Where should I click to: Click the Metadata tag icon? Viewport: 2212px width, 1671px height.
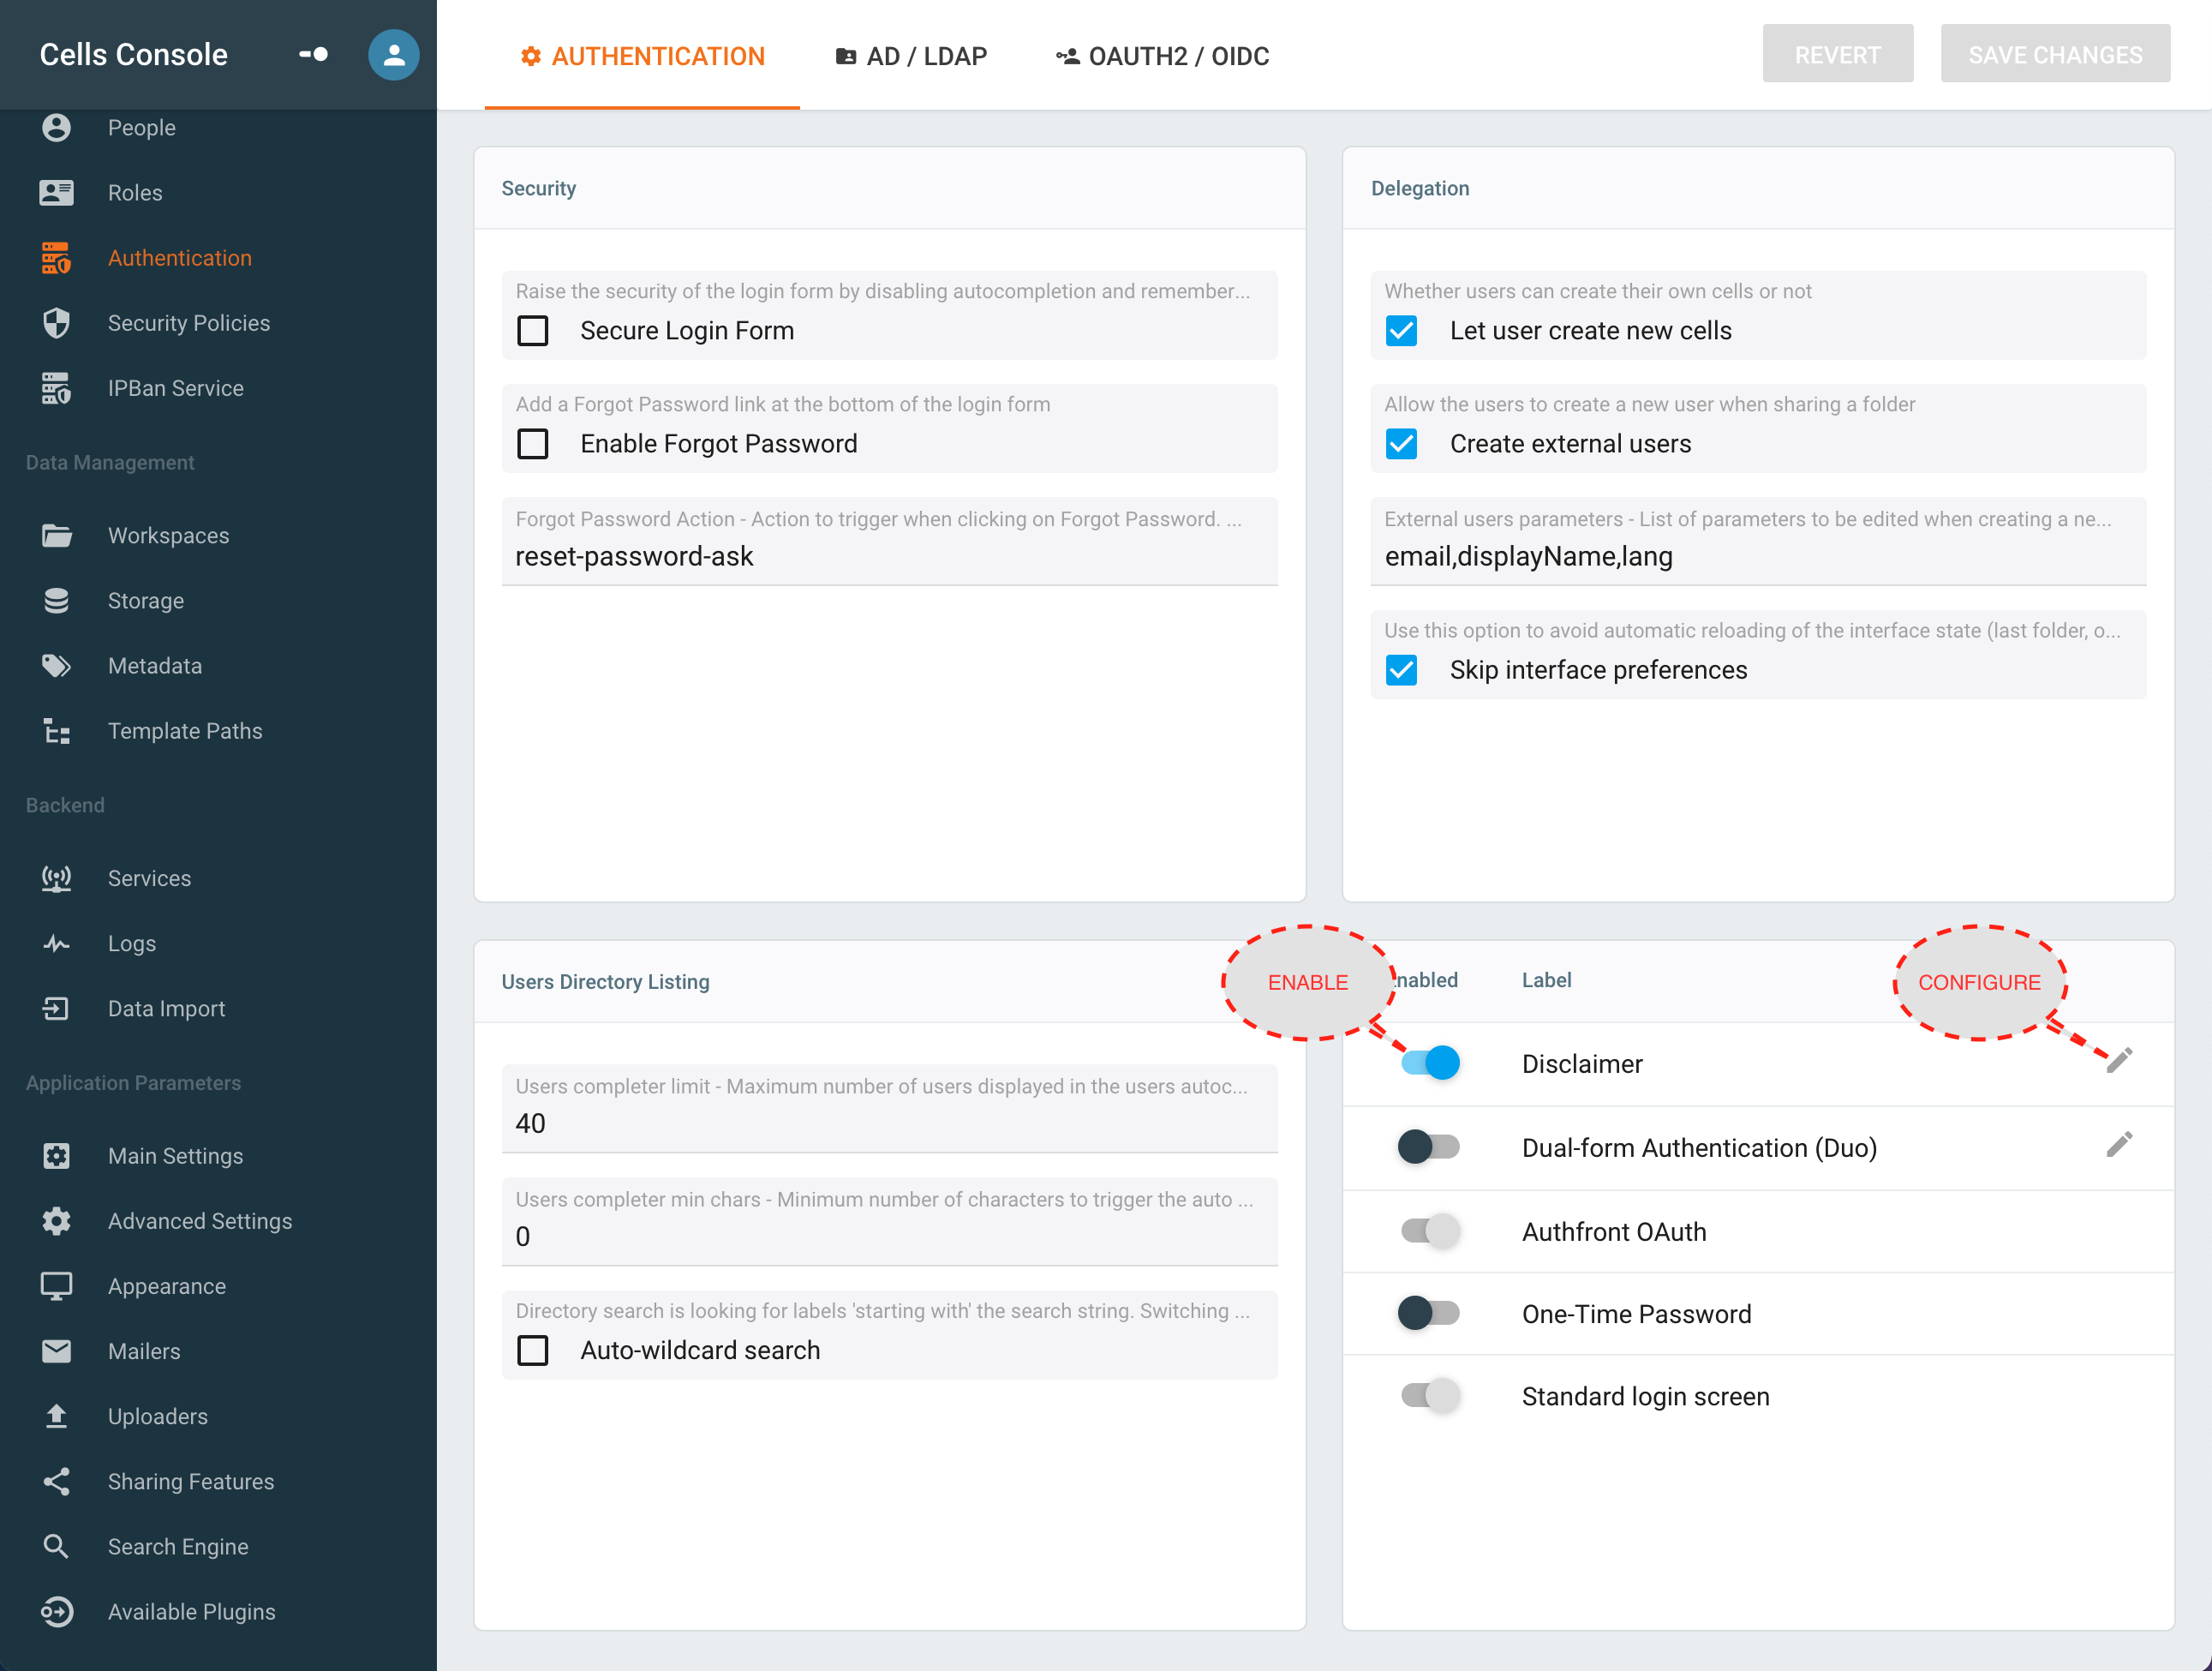[56, 666]
